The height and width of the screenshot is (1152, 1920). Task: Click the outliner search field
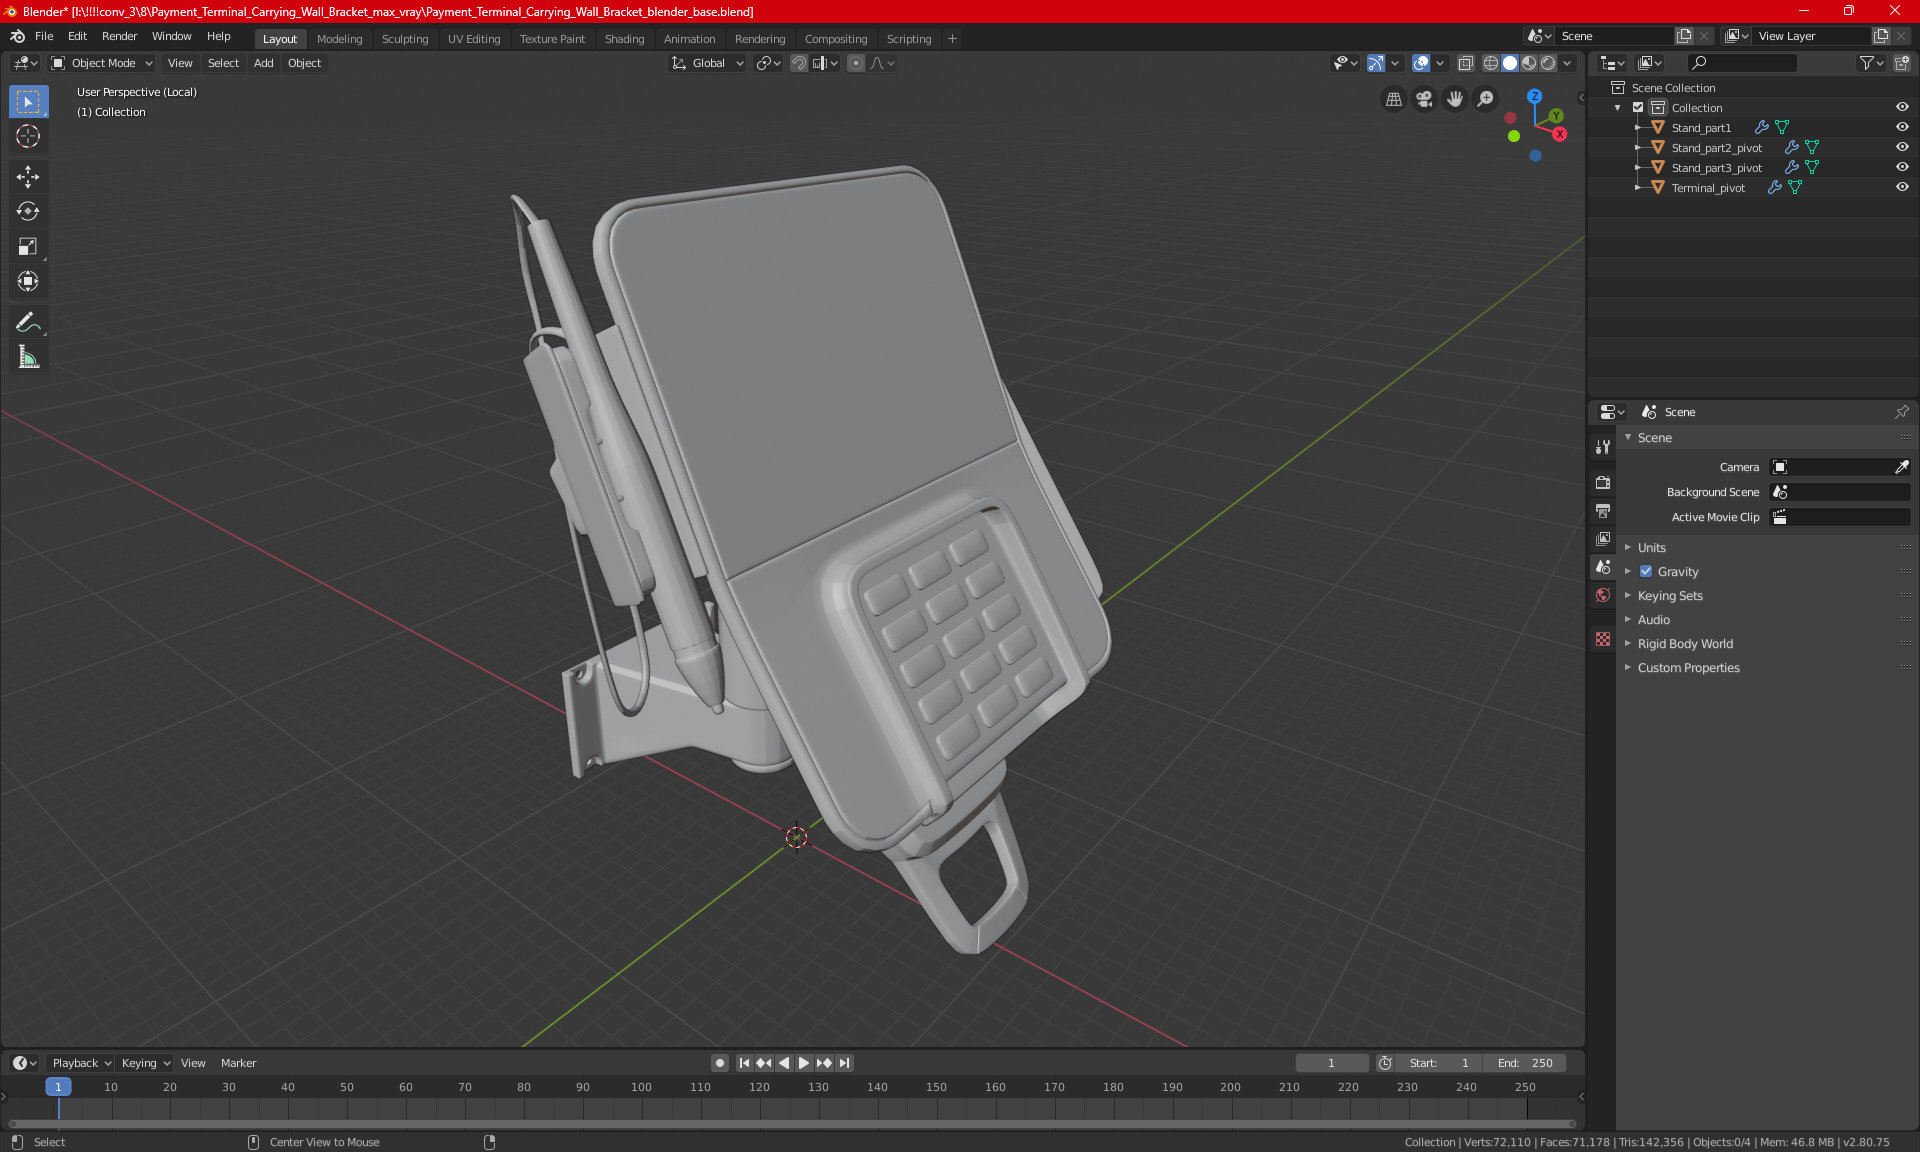click(x=1742, y=63)
